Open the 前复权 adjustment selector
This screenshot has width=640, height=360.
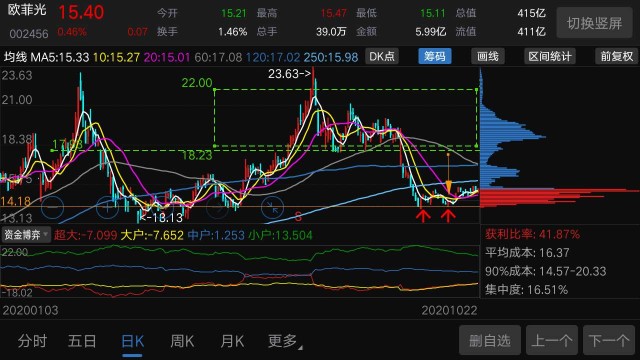coord(617,56)
